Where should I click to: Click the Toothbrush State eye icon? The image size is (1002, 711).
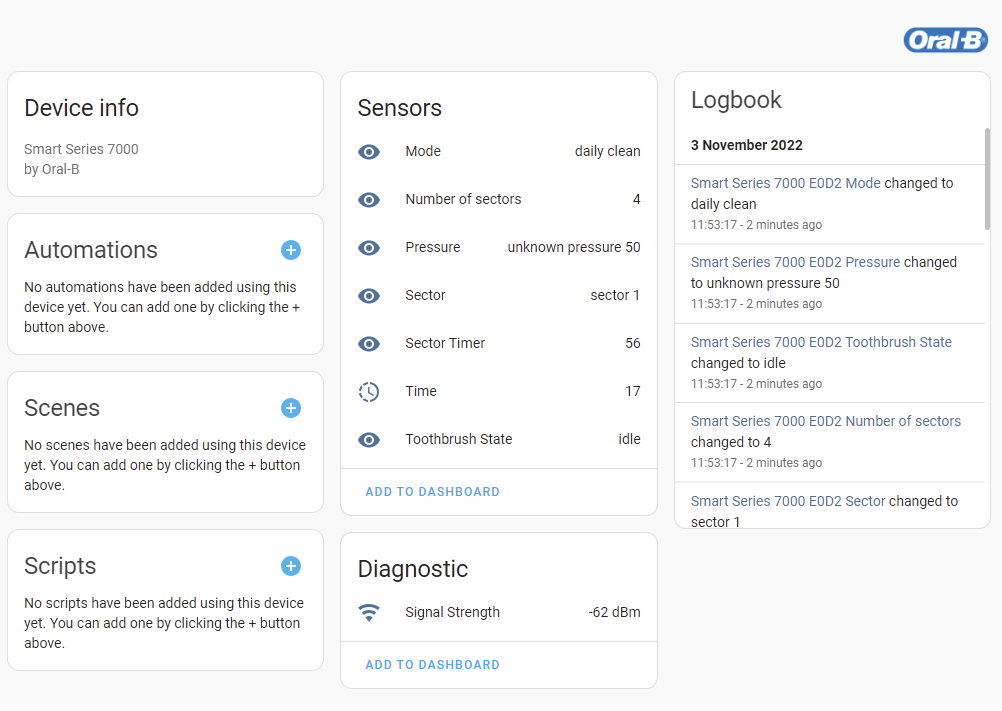click(x=369, y=439)
